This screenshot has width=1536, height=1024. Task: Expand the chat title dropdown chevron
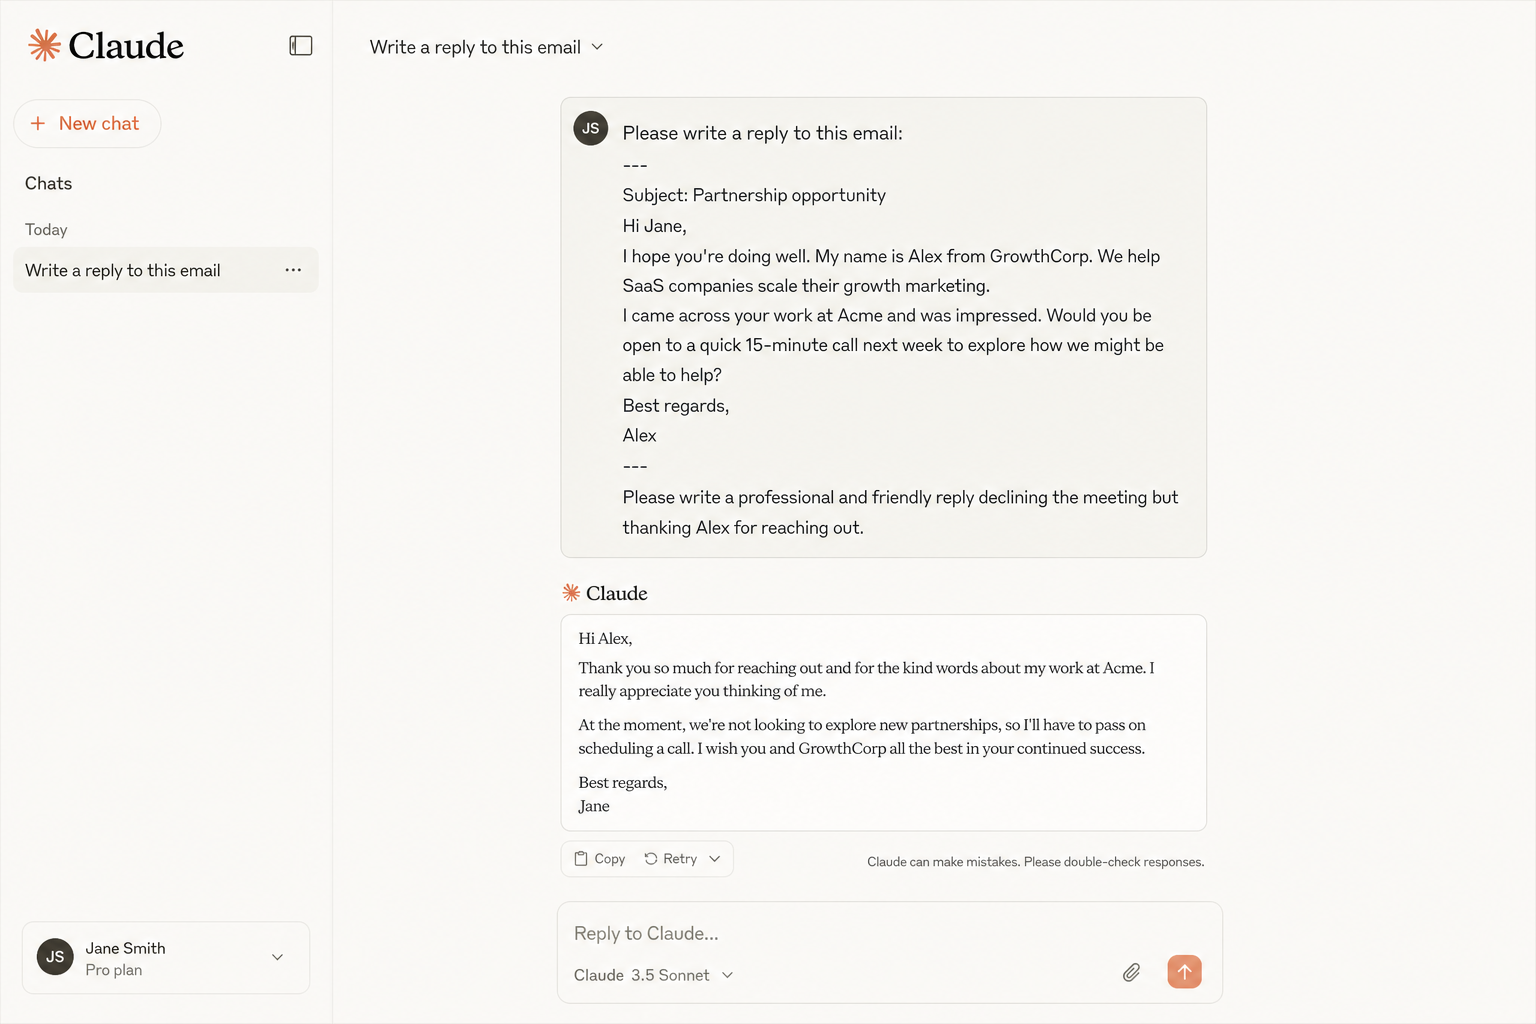coord(598,47)
